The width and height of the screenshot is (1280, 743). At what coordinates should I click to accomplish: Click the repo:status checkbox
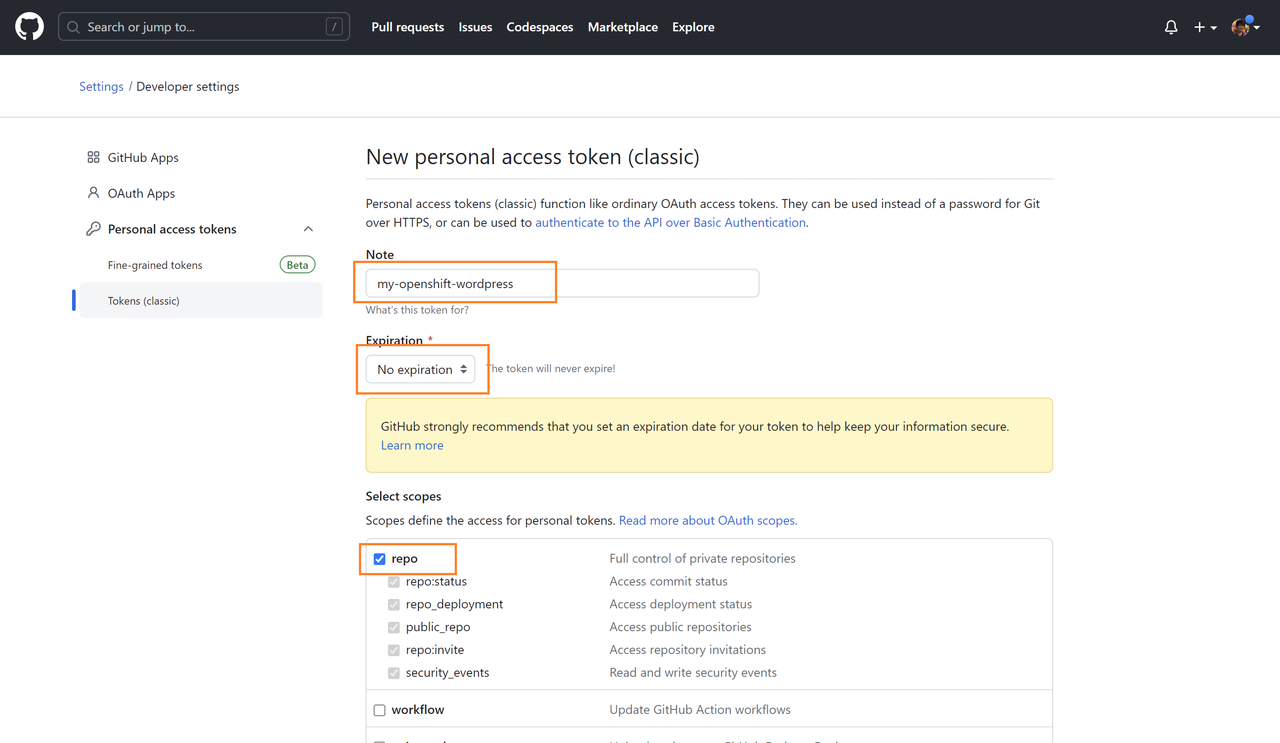[394, 582]
